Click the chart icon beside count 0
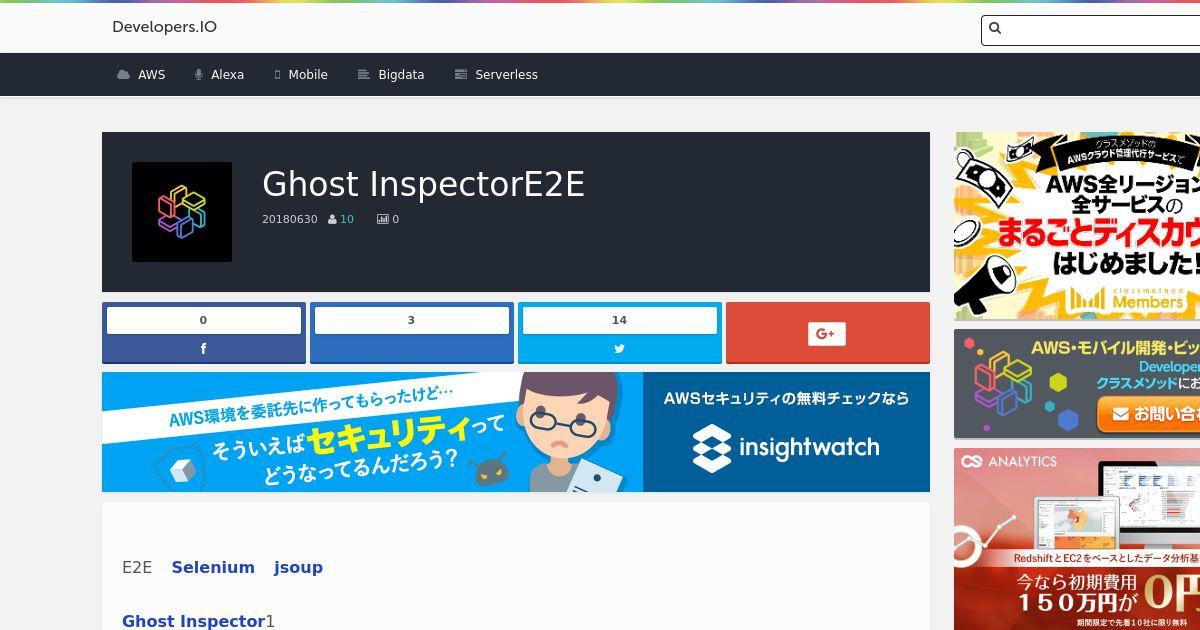The image size is (1200, 630). [382, 219]
